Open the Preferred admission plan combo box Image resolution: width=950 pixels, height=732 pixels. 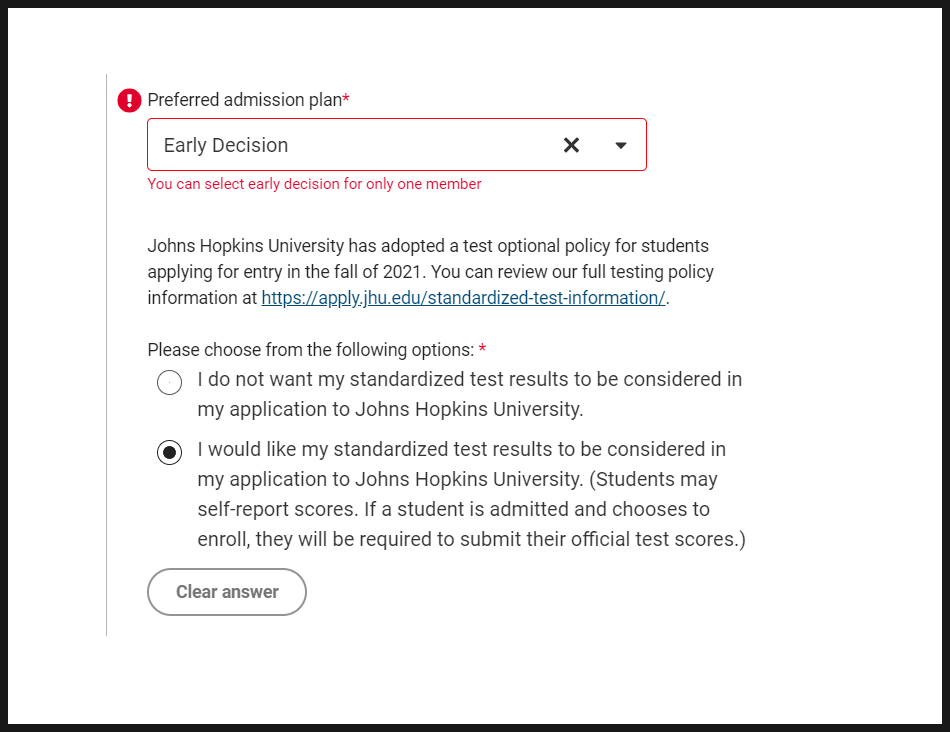coord(397,145)
